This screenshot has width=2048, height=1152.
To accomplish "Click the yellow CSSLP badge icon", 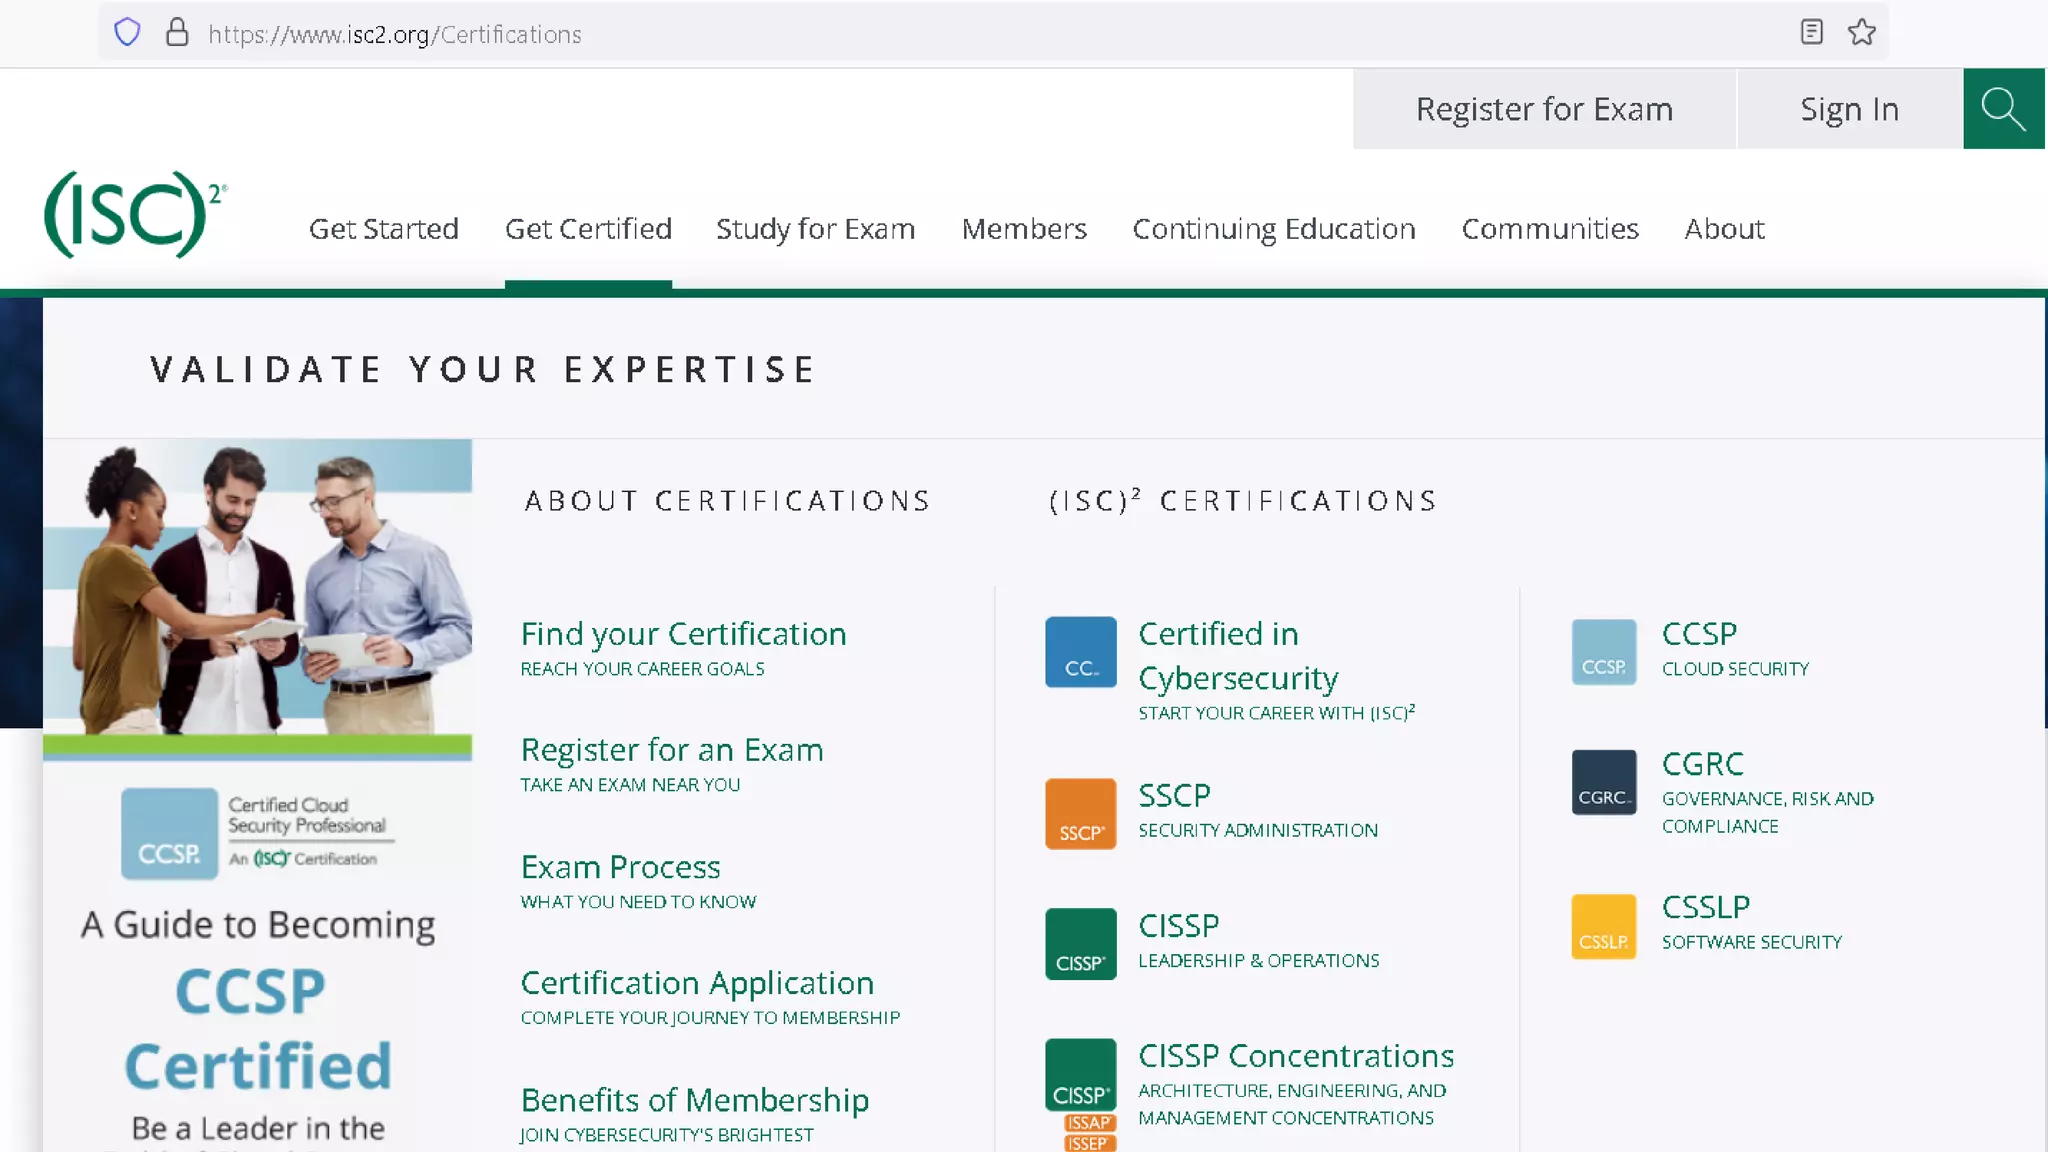I will coord(1603,926).
